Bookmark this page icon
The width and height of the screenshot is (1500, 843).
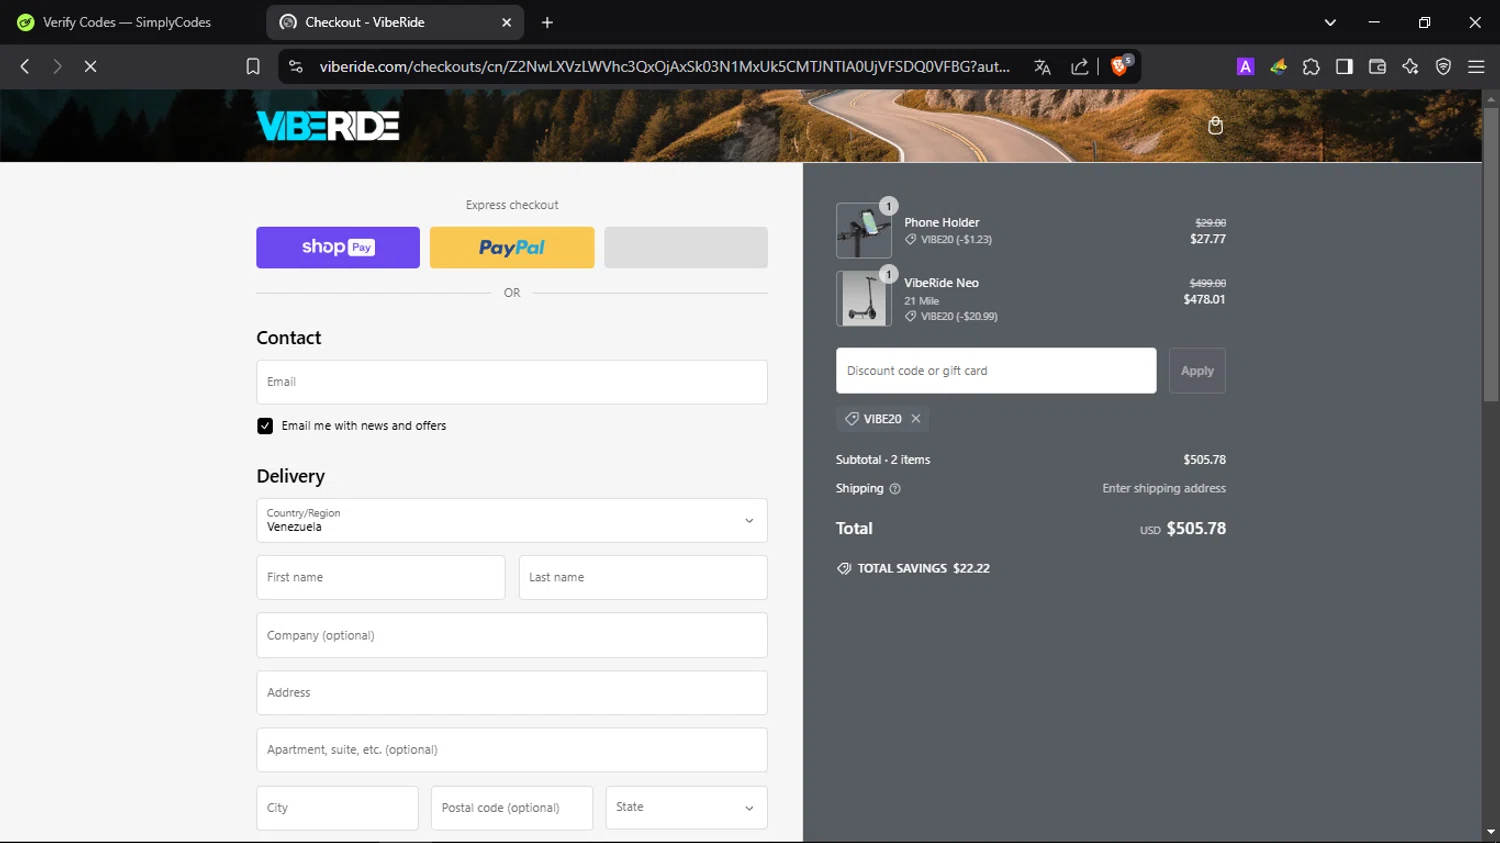pos(253,66)
